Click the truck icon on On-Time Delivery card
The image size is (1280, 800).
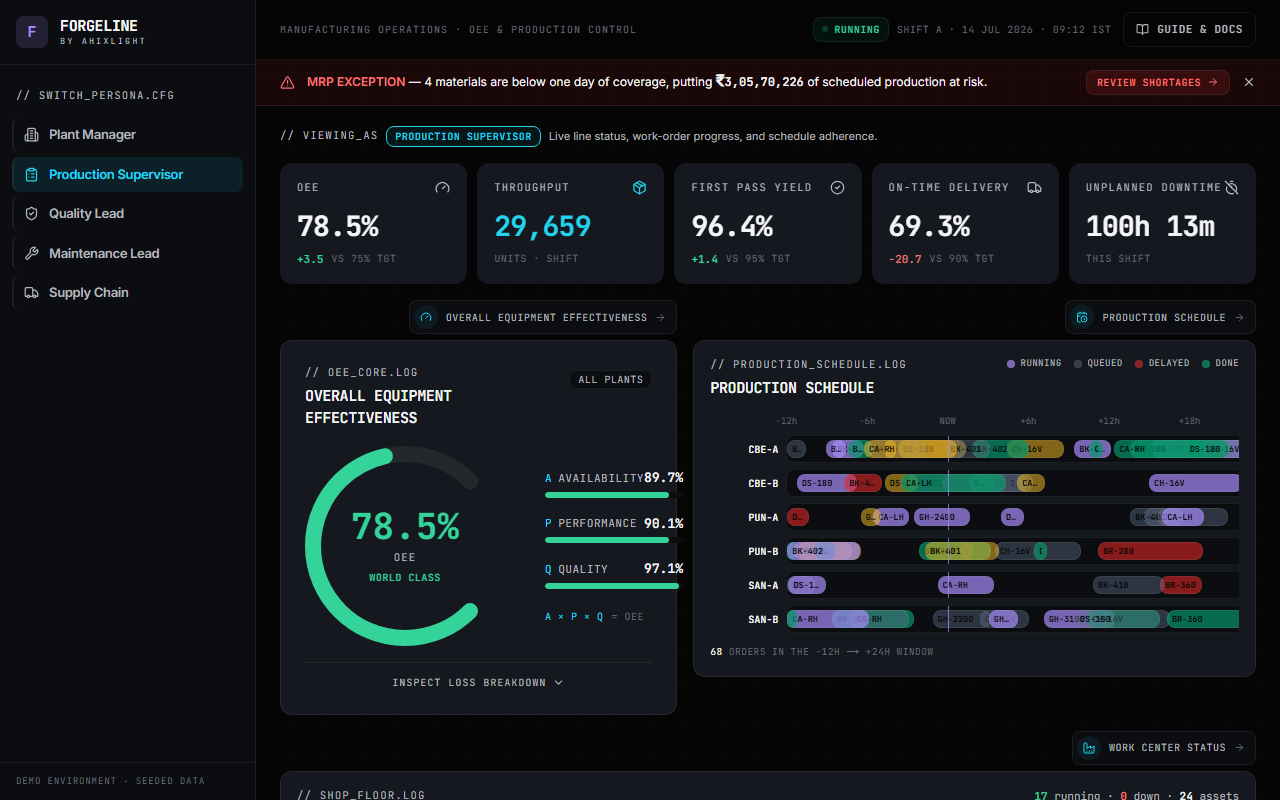pyautogui.click(x=1035, y=187)
